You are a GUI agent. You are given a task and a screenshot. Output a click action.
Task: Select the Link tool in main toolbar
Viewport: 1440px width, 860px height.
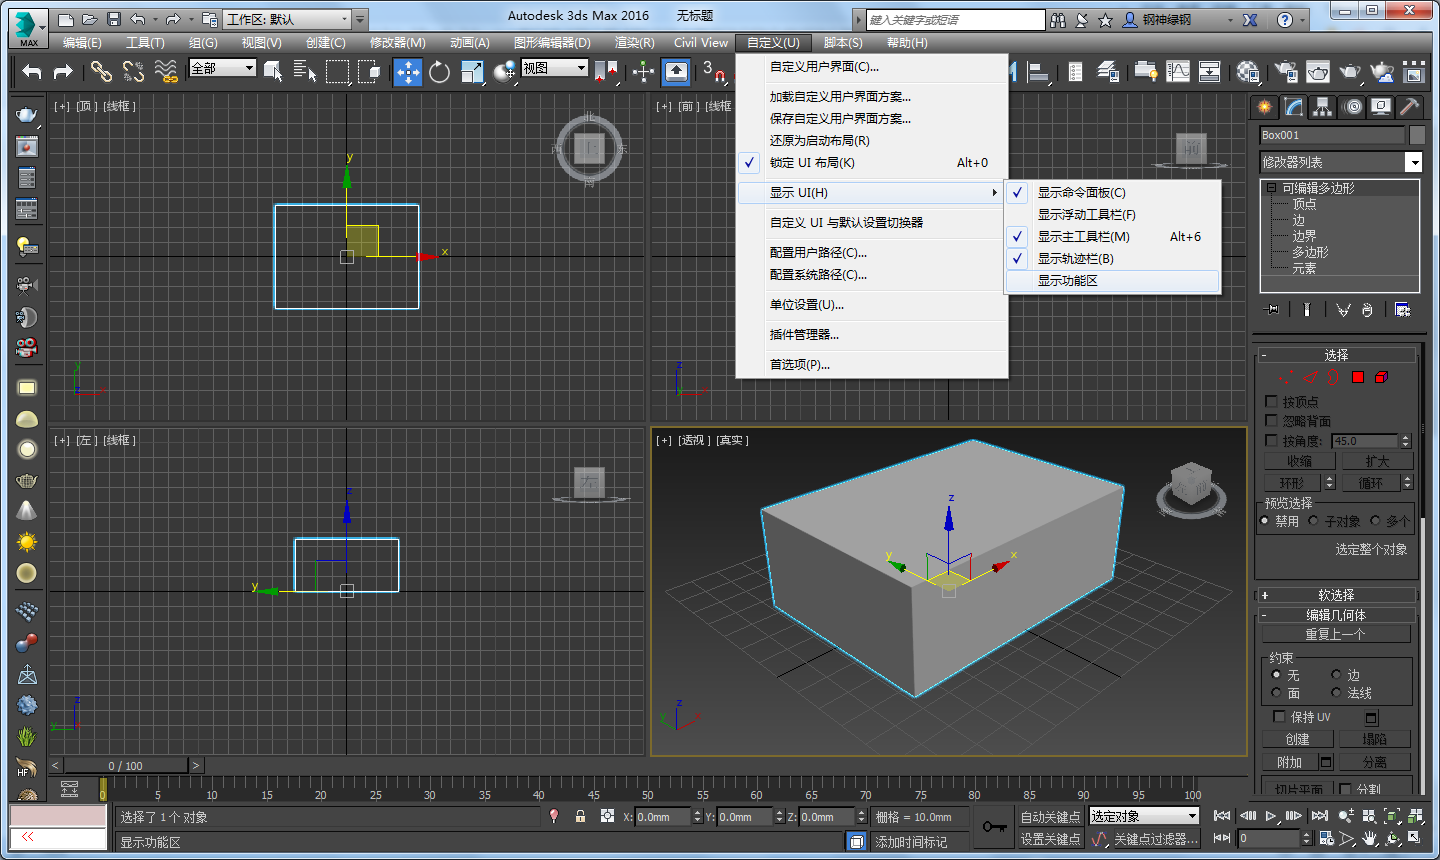[101, 71]
